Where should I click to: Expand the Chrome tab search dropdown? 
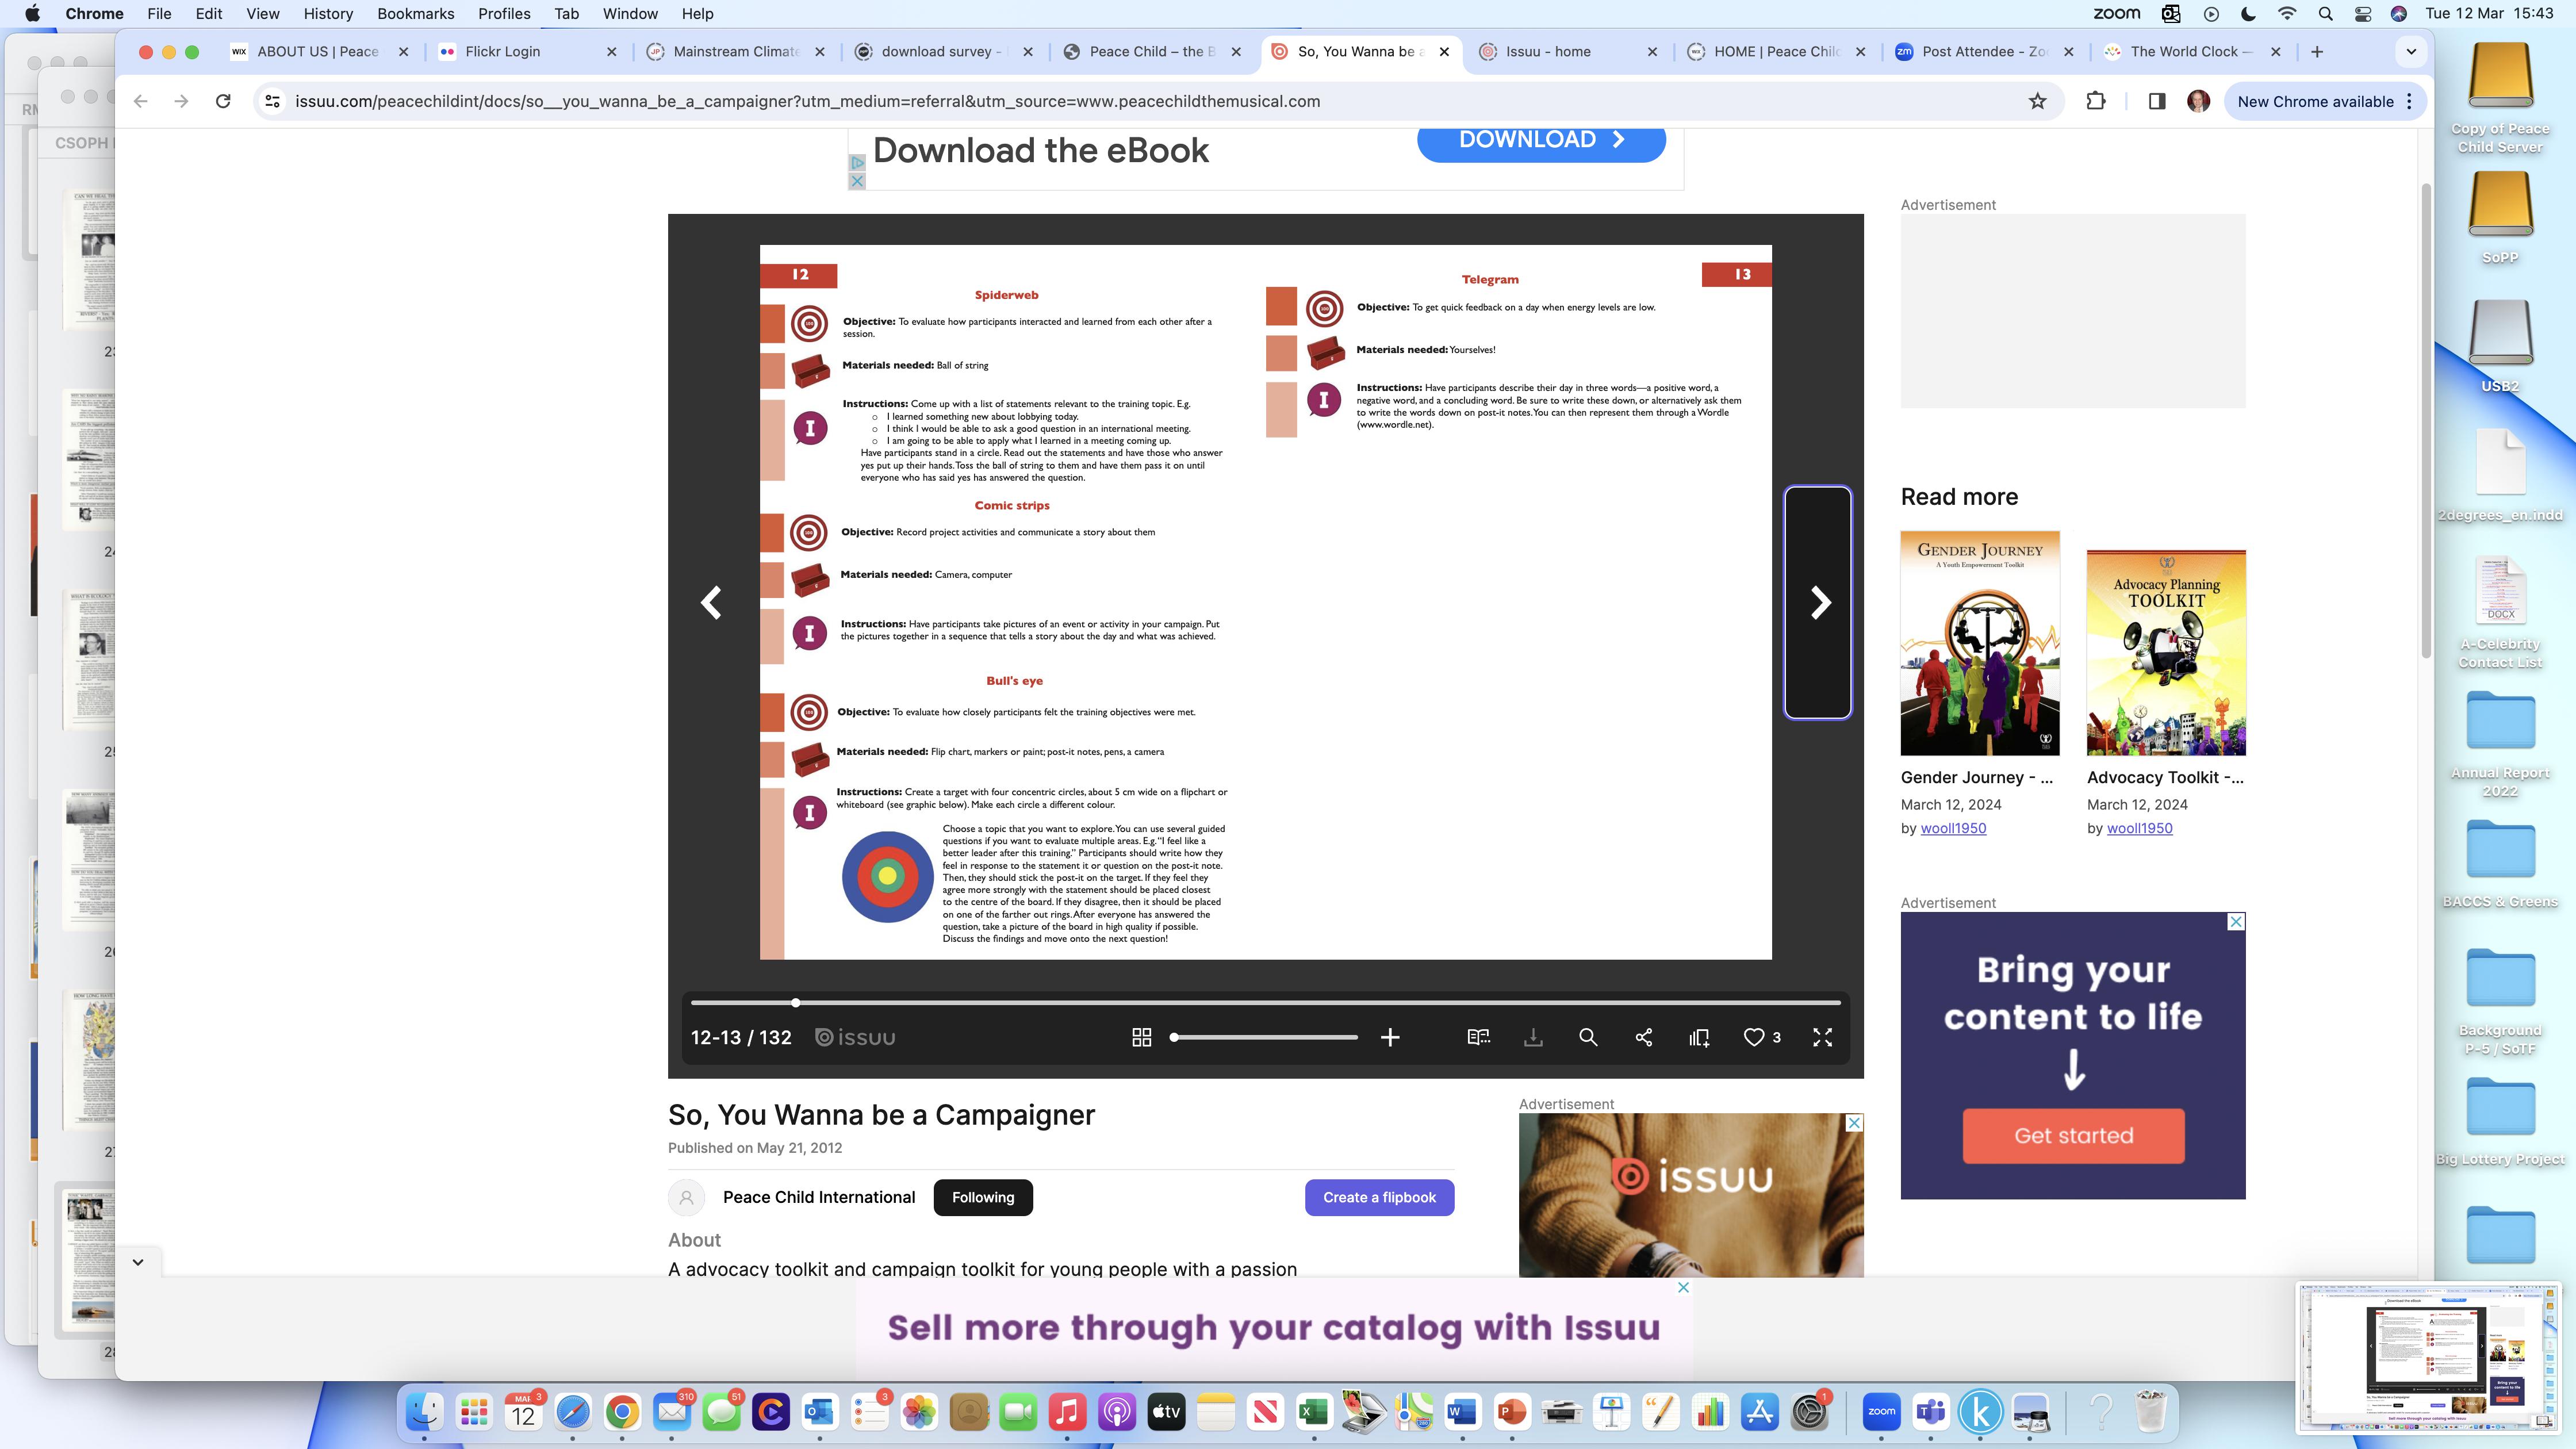(2411, 51)
